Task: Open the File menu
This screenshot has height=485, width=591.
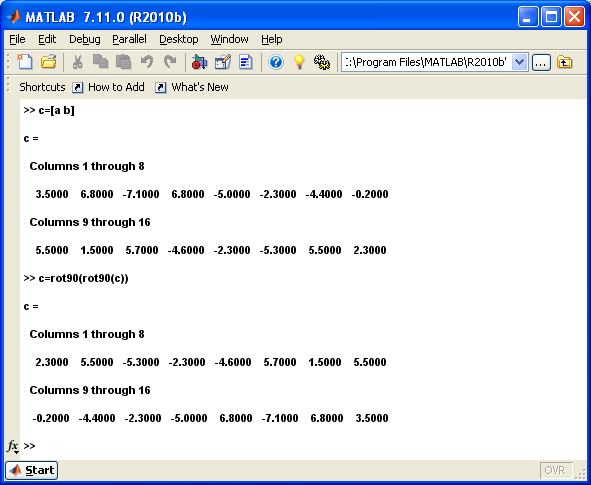Action: coord(17,39)
